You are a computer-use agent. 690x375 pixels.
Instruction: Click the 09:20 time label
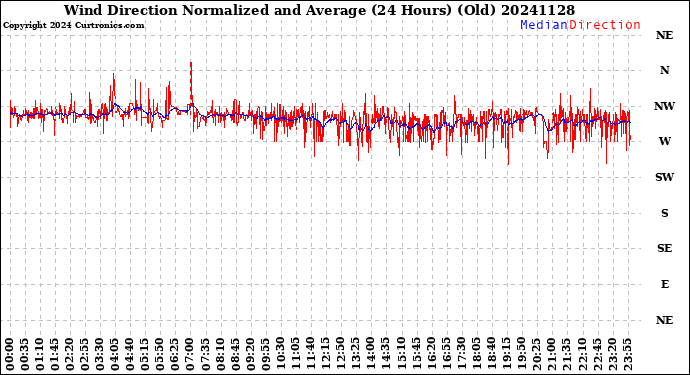[250, 355]
